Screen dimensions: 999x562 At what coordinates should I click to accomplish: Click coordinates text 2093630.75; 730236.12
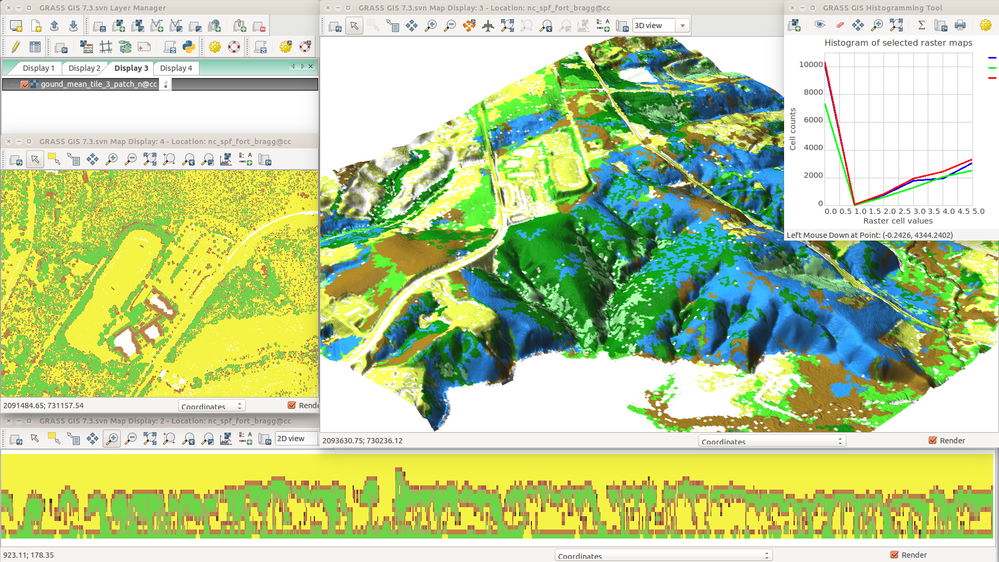363,440
